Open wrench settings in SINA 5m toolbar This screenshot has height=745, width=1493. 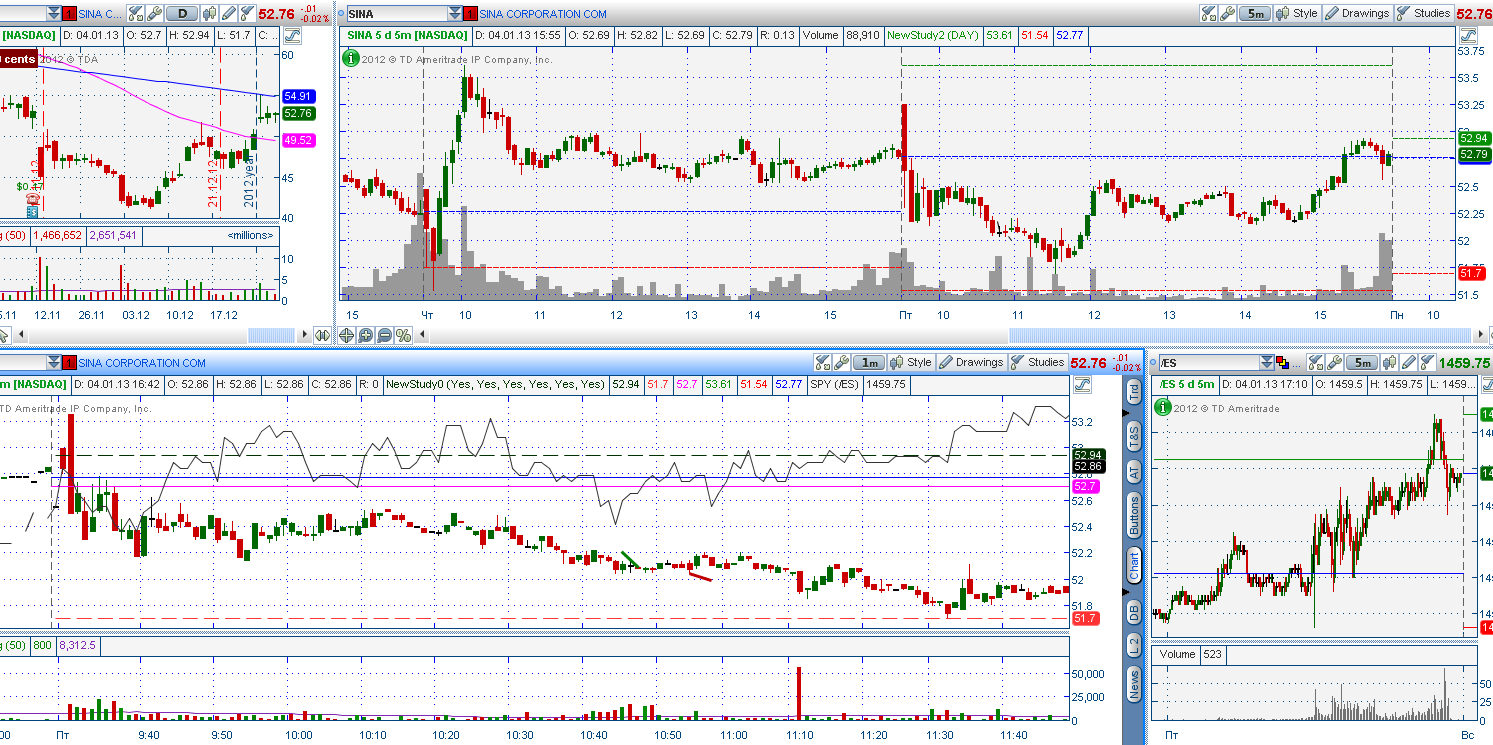1227,13
